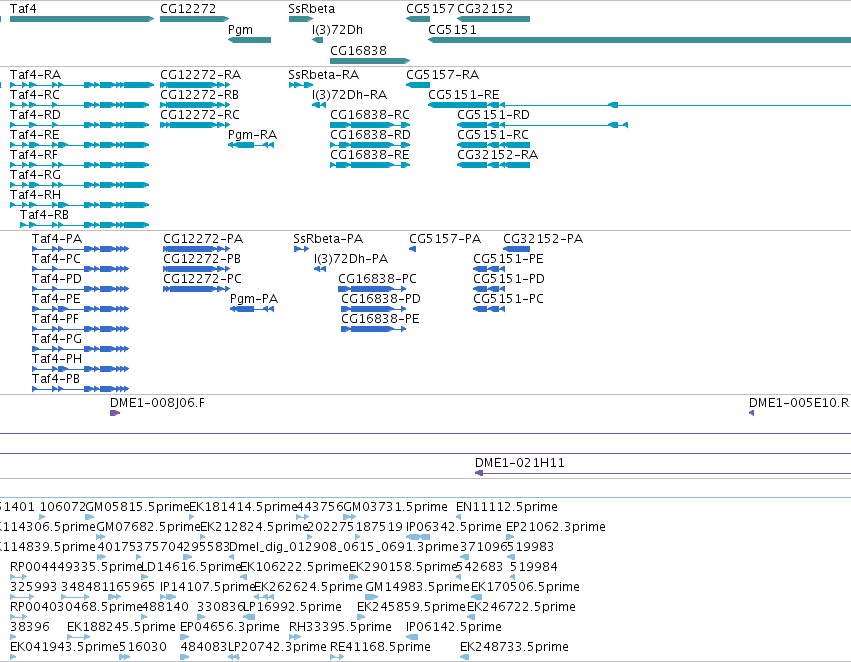Click the SsRbeta gene label
This screenshot has height=662, width=851.
point(312,9)
